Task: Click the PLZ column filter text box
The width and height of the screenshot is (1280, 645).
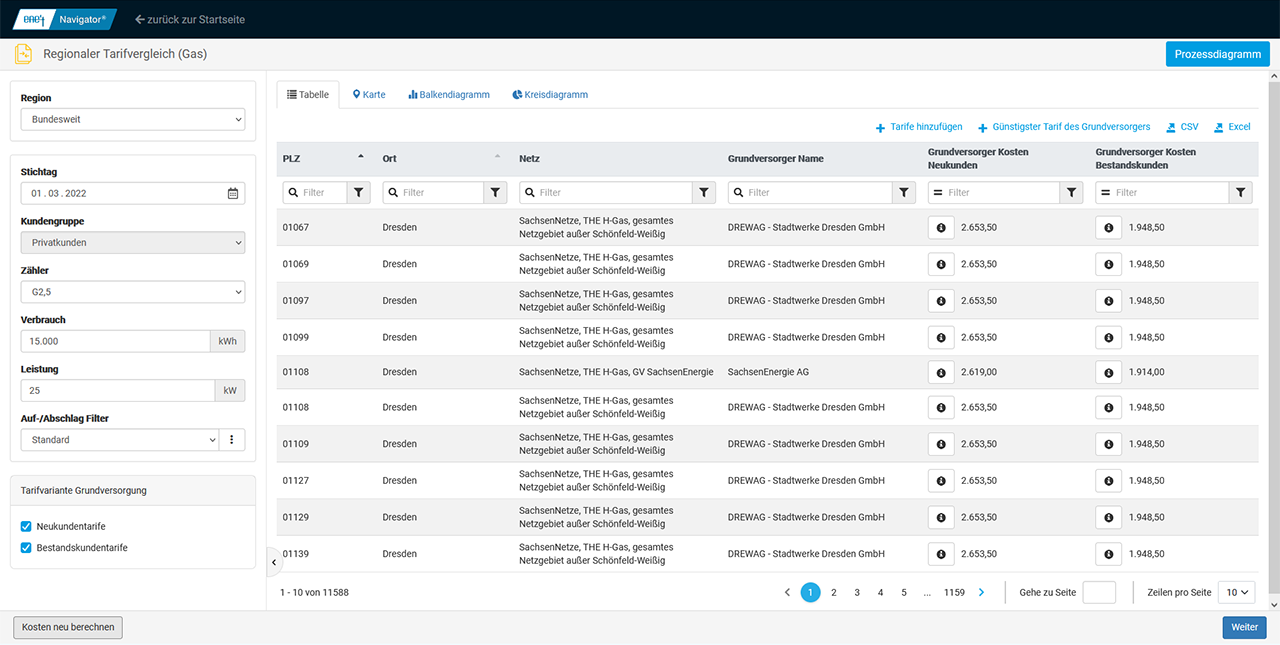Action: pyautogui.click(x=315, y=192)
